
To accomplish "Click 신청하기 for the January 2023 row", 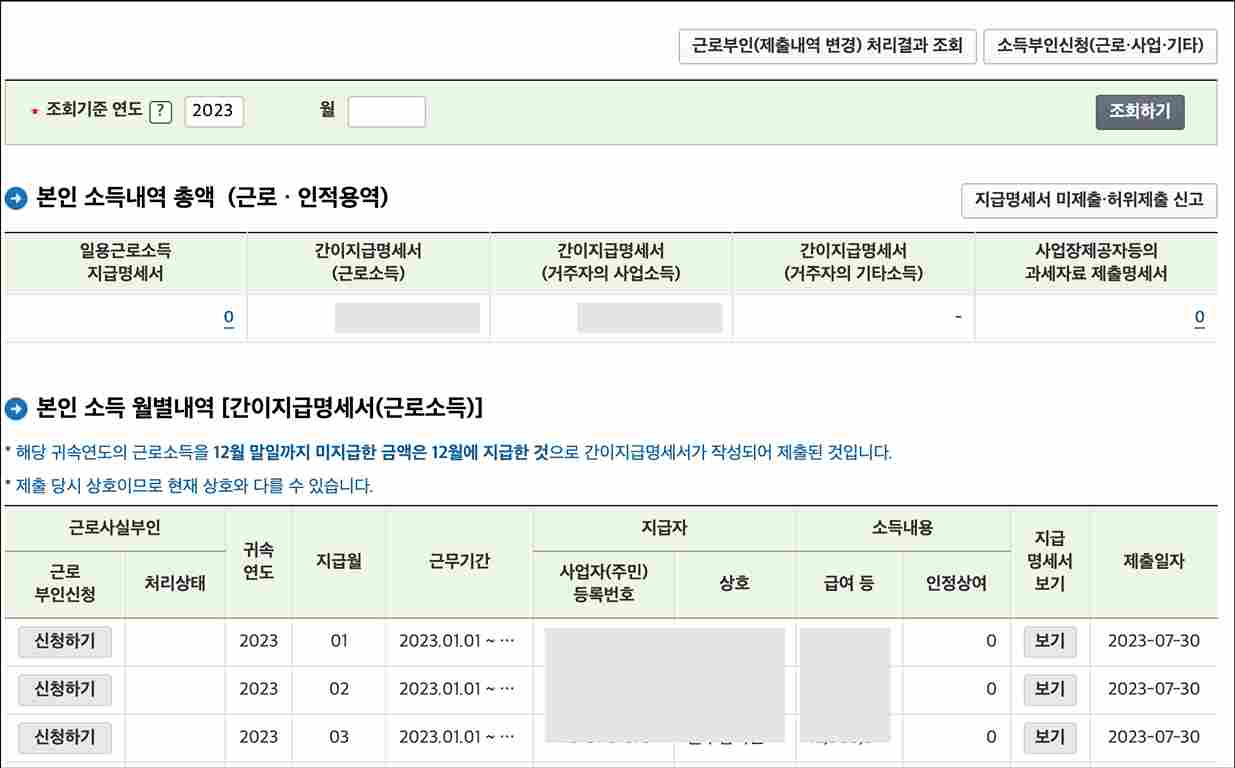I will pos(64,641).
